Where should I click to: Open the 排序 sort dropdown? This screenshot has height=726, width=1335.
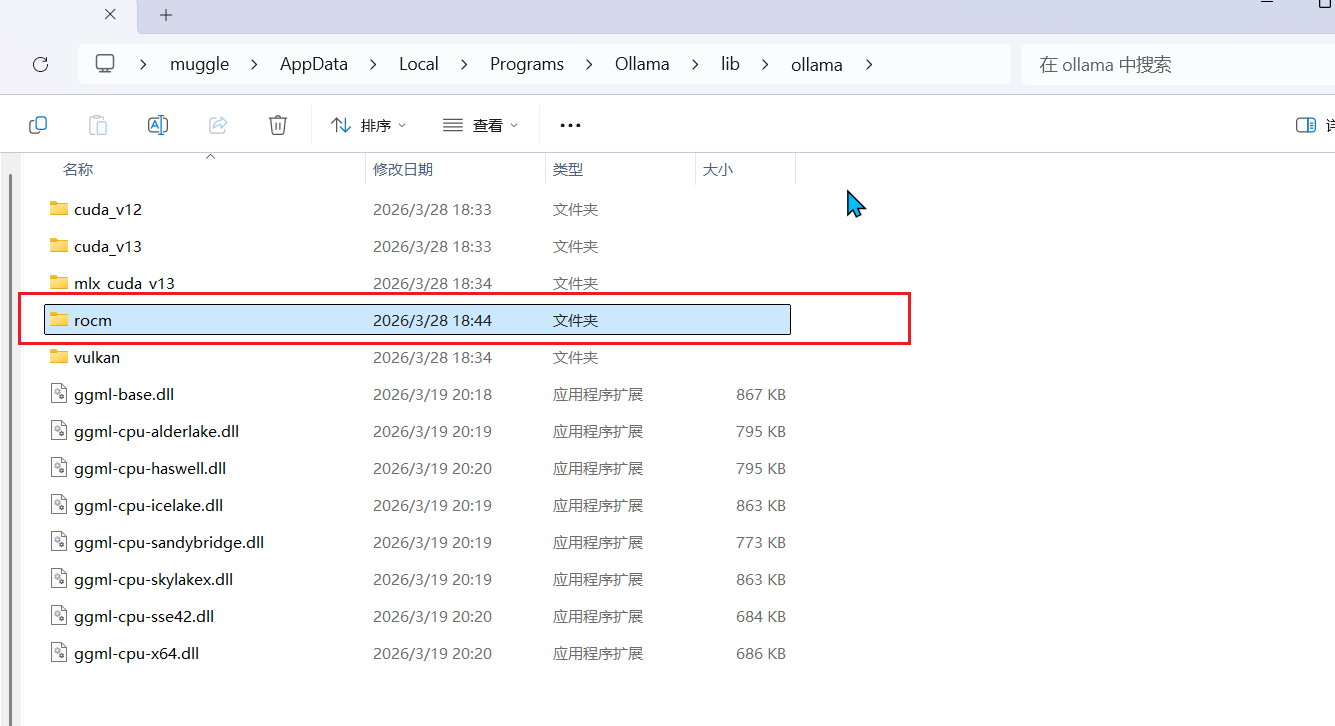click(x=369, y=125)
